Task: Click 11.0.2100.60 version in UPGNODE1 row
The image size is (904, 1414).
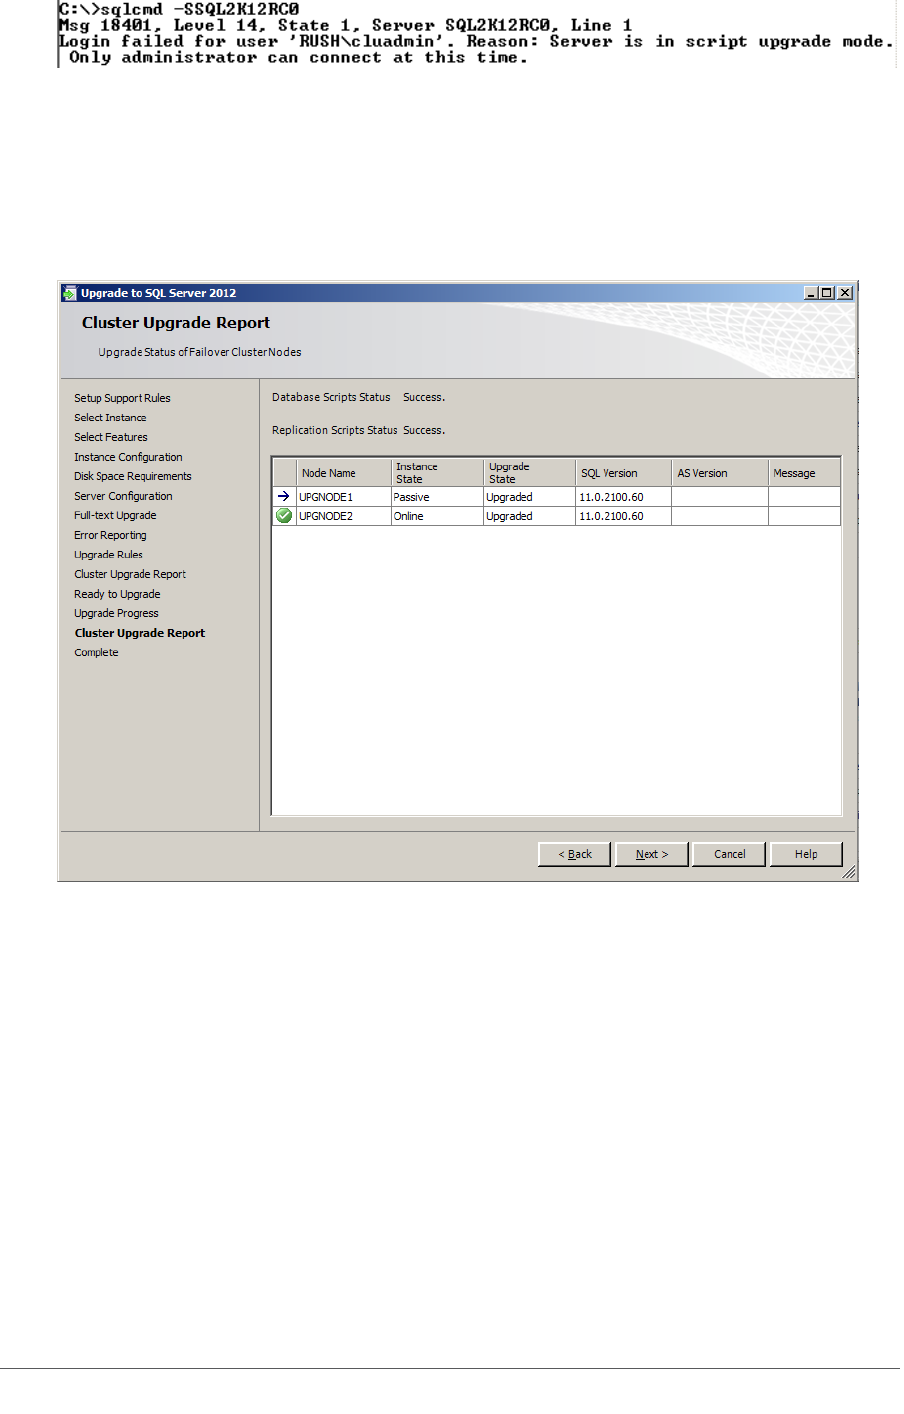Action: pyautogui.click(x=624, y=497)
